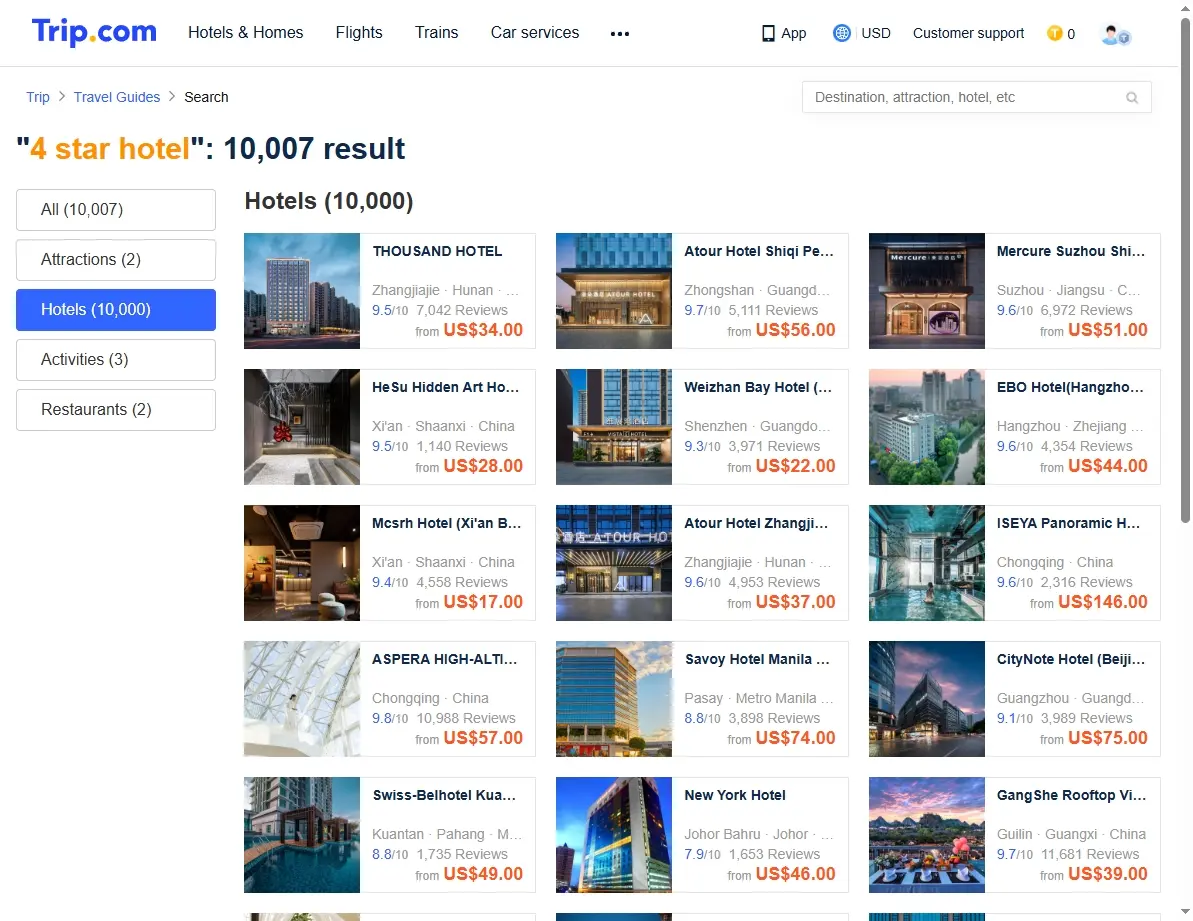This screenshot has height=921, width=1193.
Task: Click the US$34.00 price
Action: tap(483, 330)
